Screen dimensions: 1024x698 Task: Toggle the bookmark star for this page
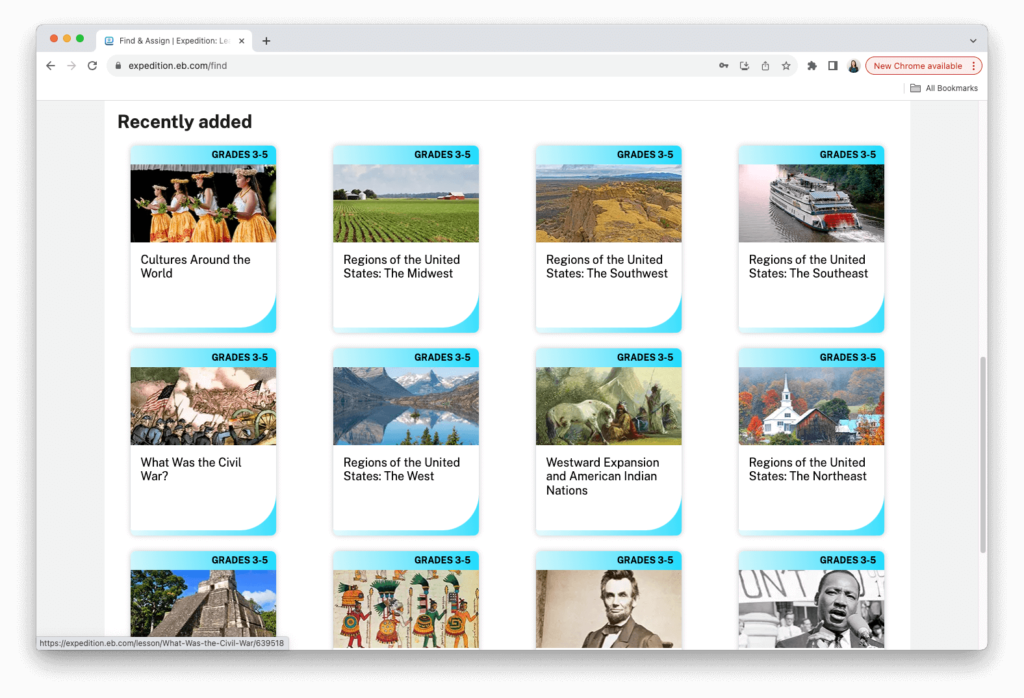(x=786, y=65)
